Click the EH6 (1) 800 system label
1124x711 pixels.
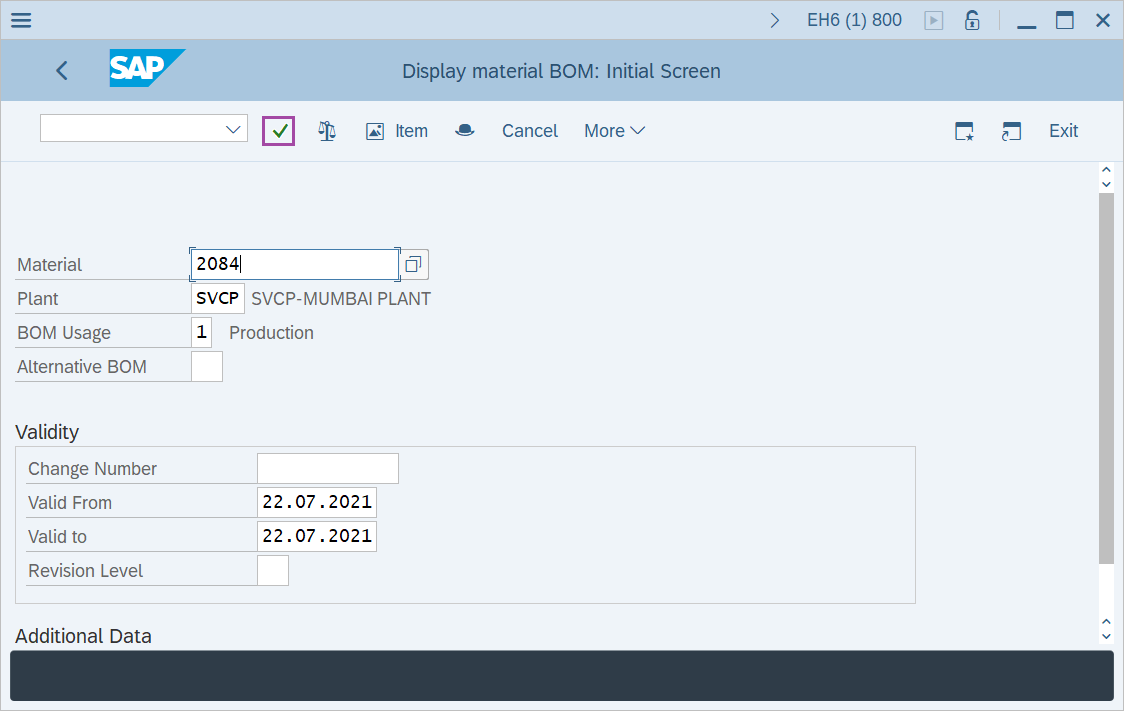point(854,19)
